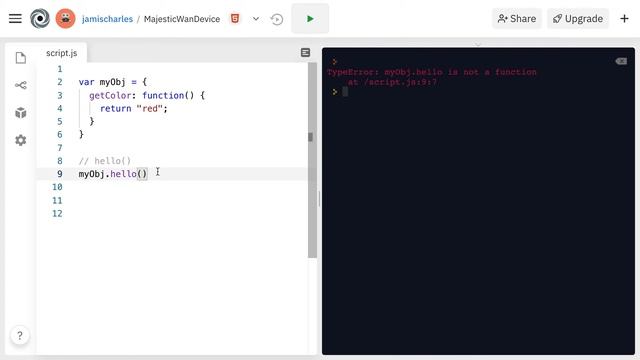Click line number 12 in gutter
Image resolution: width=640 pixels, height=360 pixels.
[57, 213]
